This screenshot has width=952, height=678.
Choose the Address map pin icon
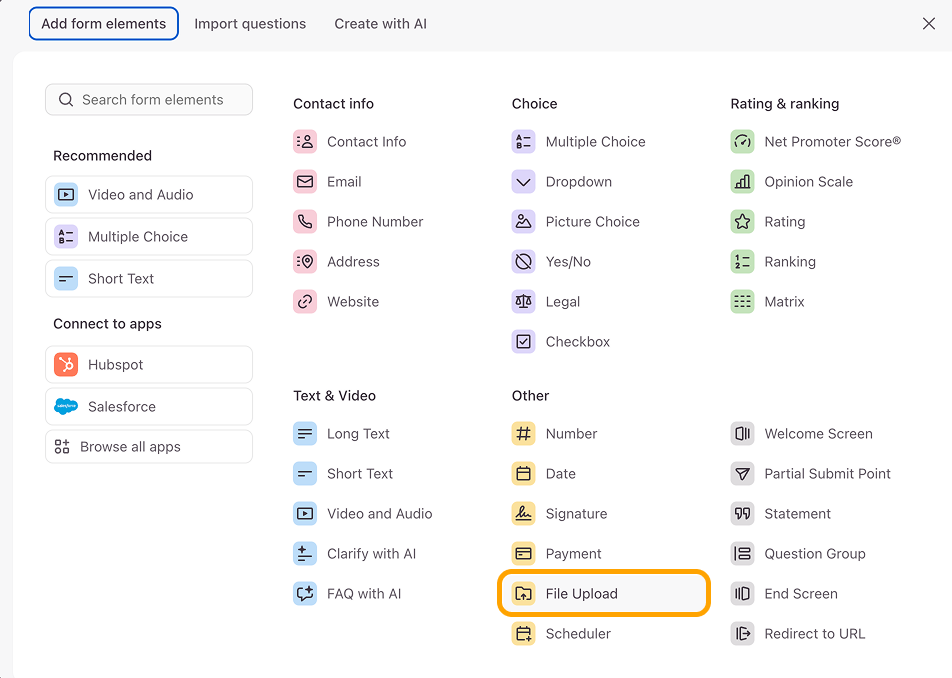tap(305, 262)
